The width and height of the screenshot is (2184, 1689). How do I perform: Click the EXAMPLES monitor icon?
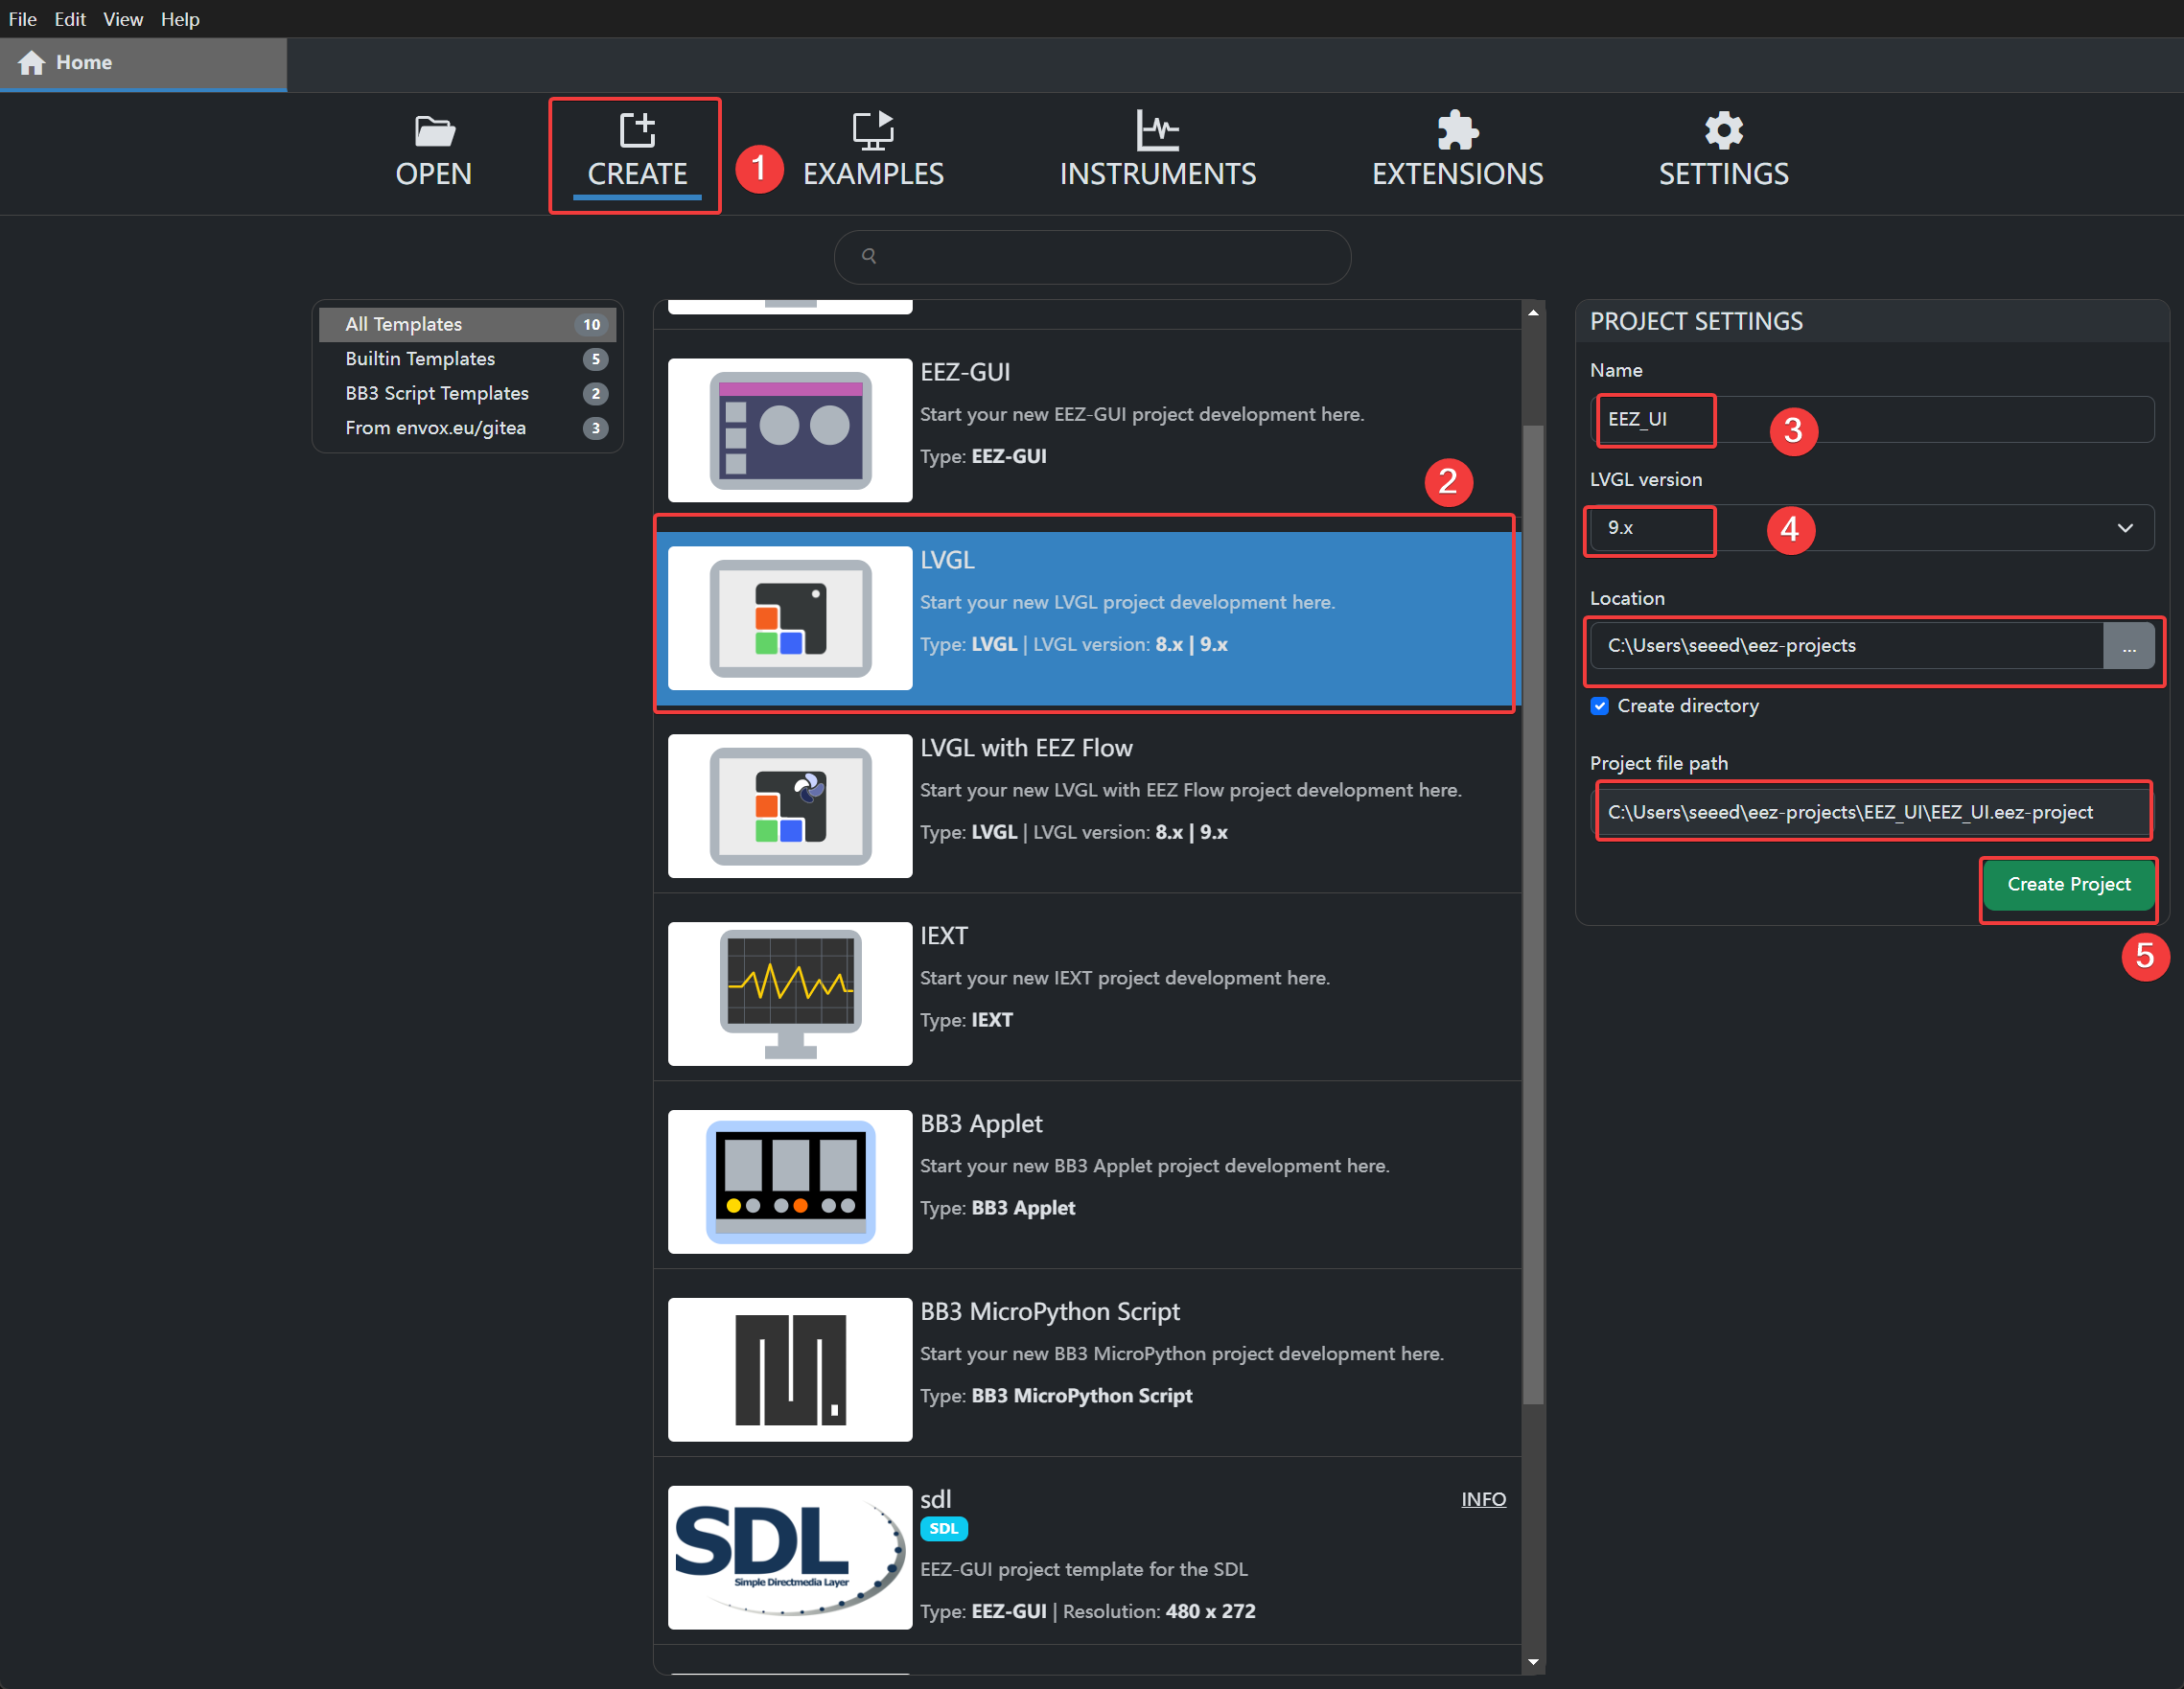tap(872, 131)
